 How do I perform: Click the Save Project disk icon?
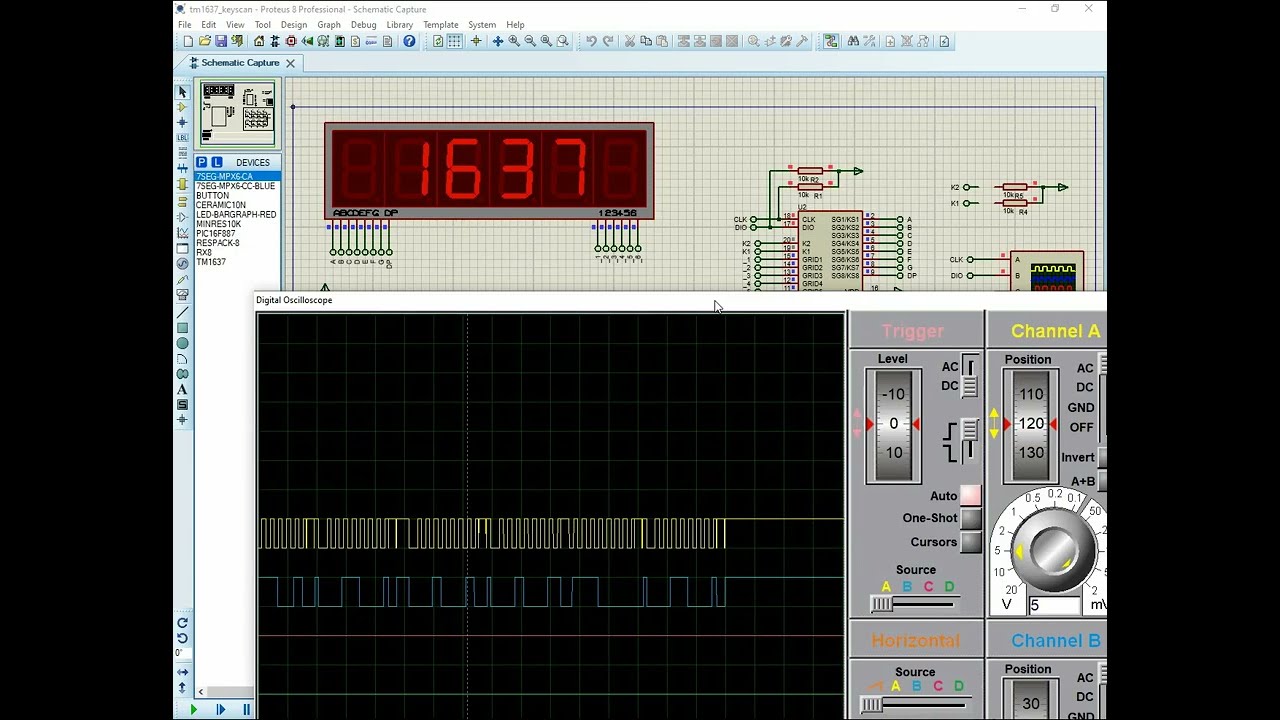(220, 41)
